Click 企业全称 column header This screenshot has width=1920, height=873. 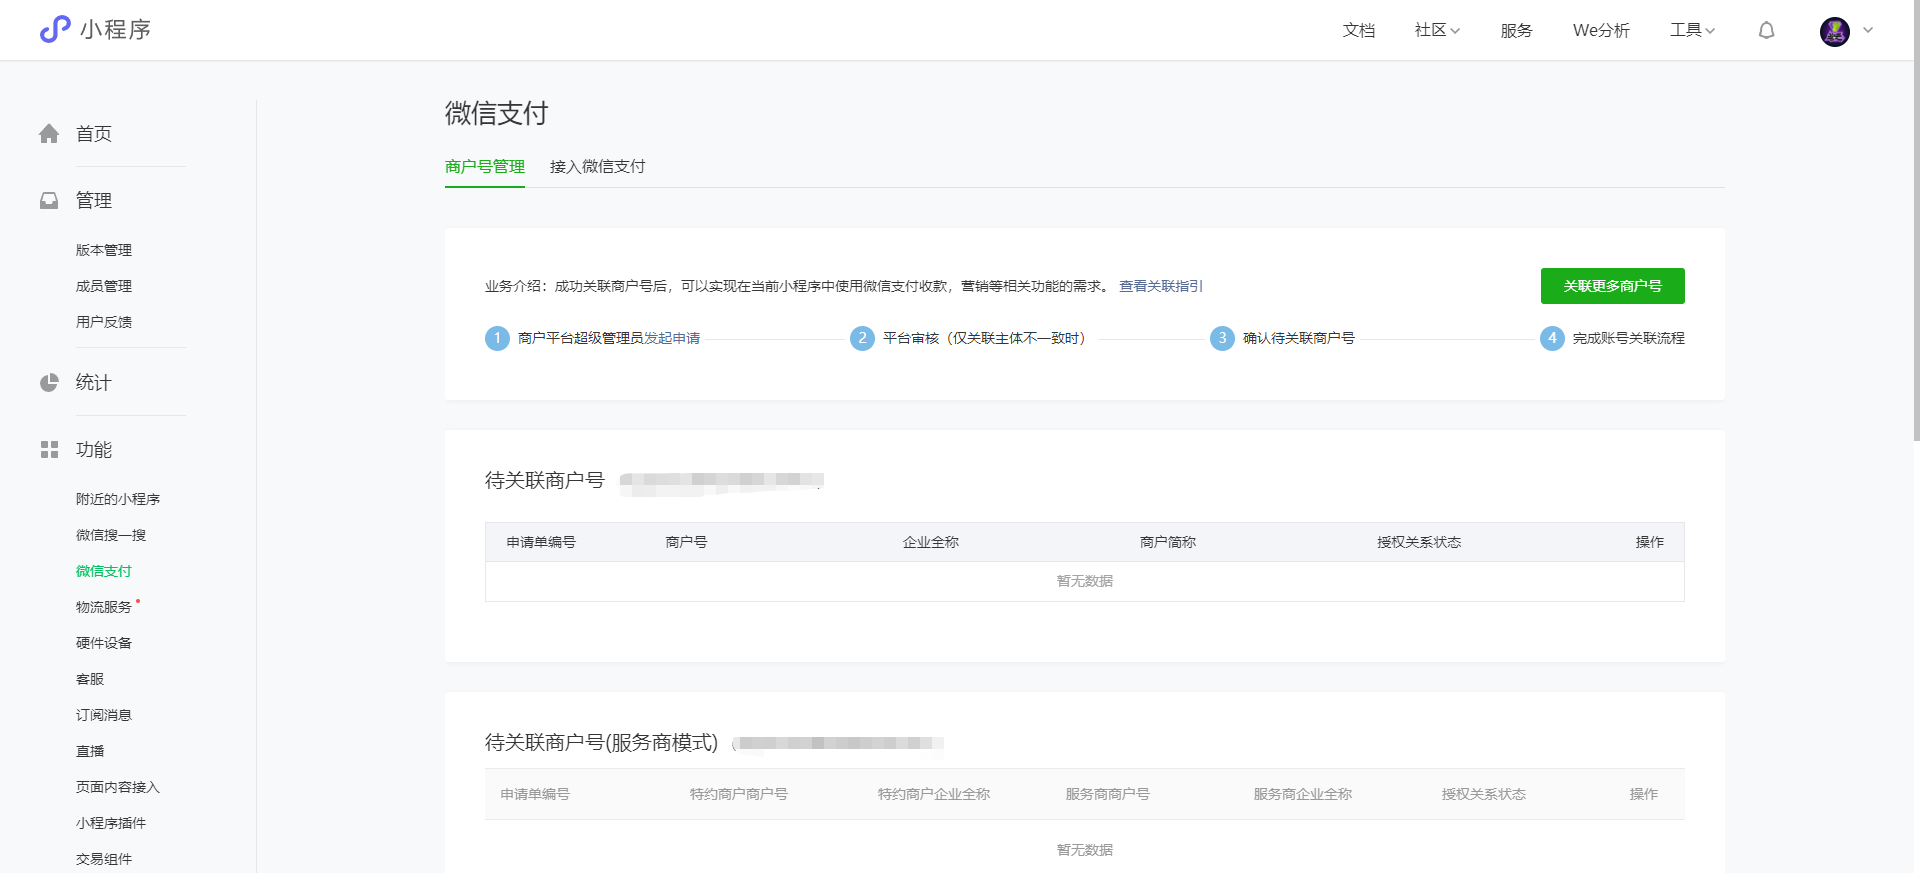931,542
